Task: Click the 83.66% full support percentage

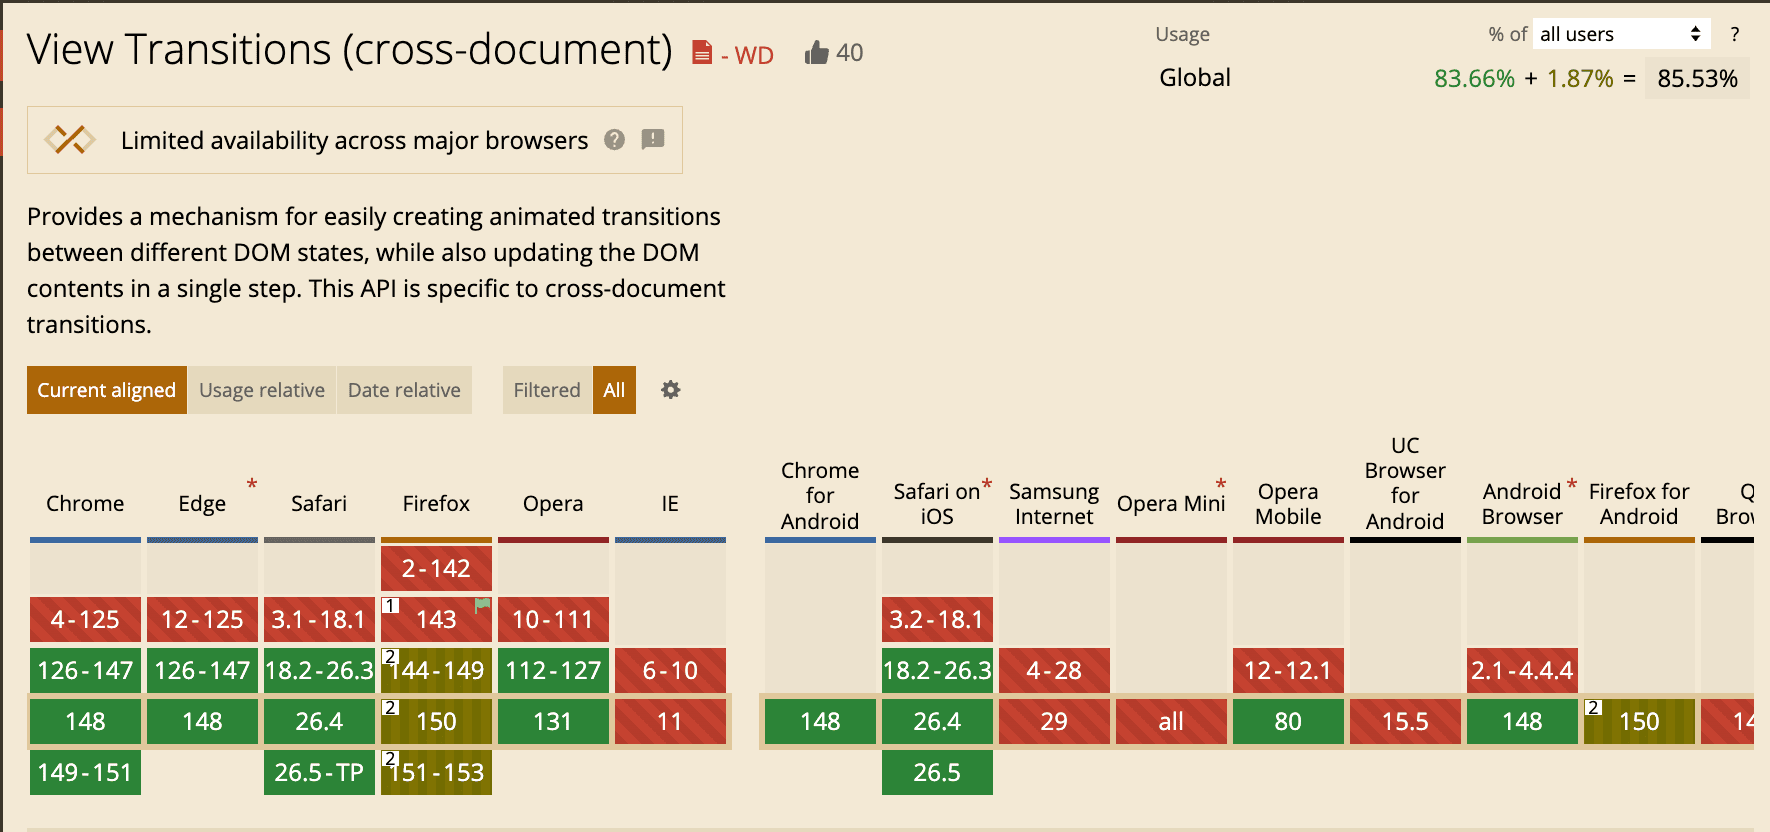Action: [1474, 79]
